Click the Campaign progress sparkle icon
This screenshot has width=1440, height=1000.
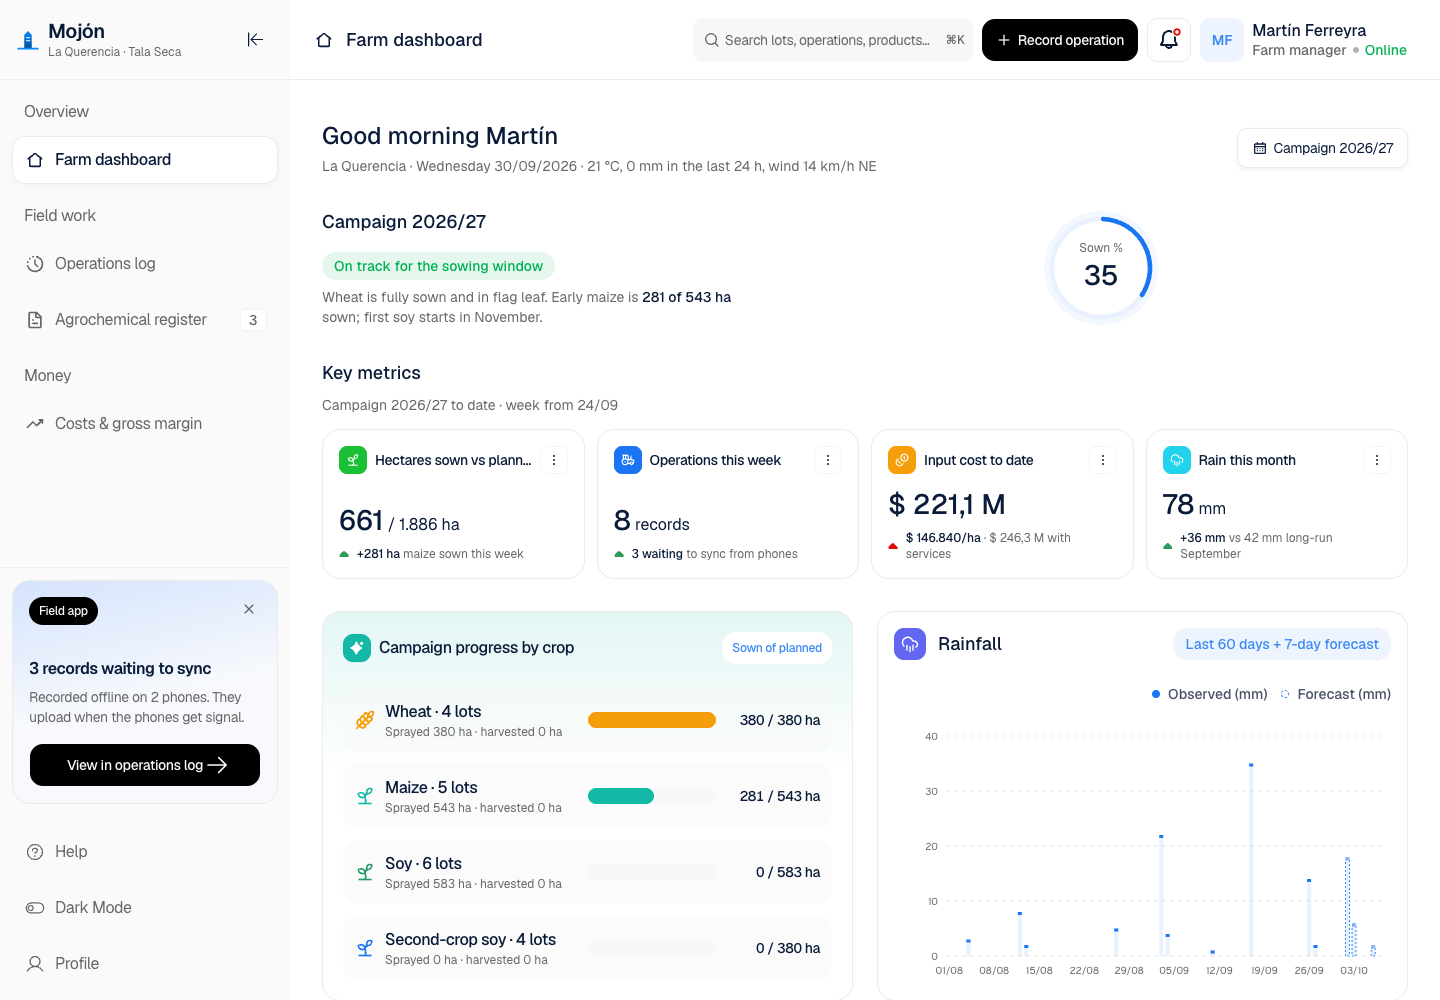357,648
